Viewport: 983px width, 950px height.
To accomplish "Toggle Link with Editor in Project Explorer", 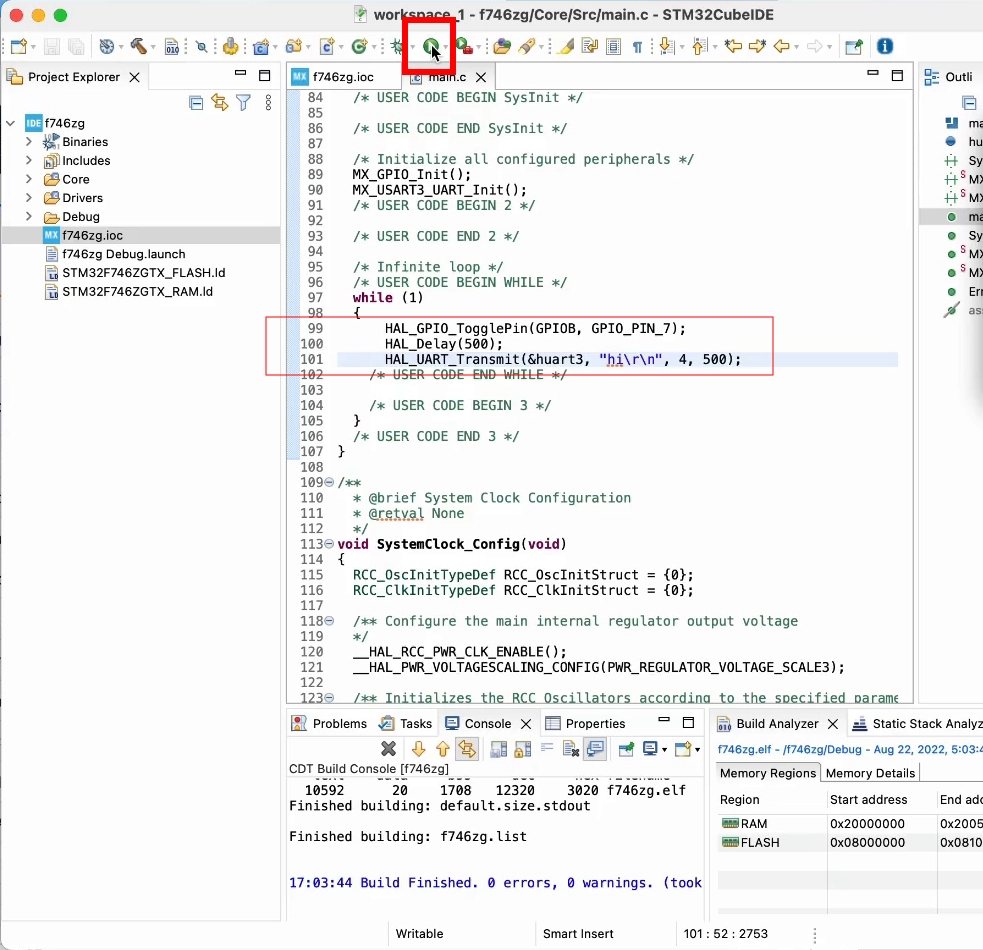I will tap(219, 103).
